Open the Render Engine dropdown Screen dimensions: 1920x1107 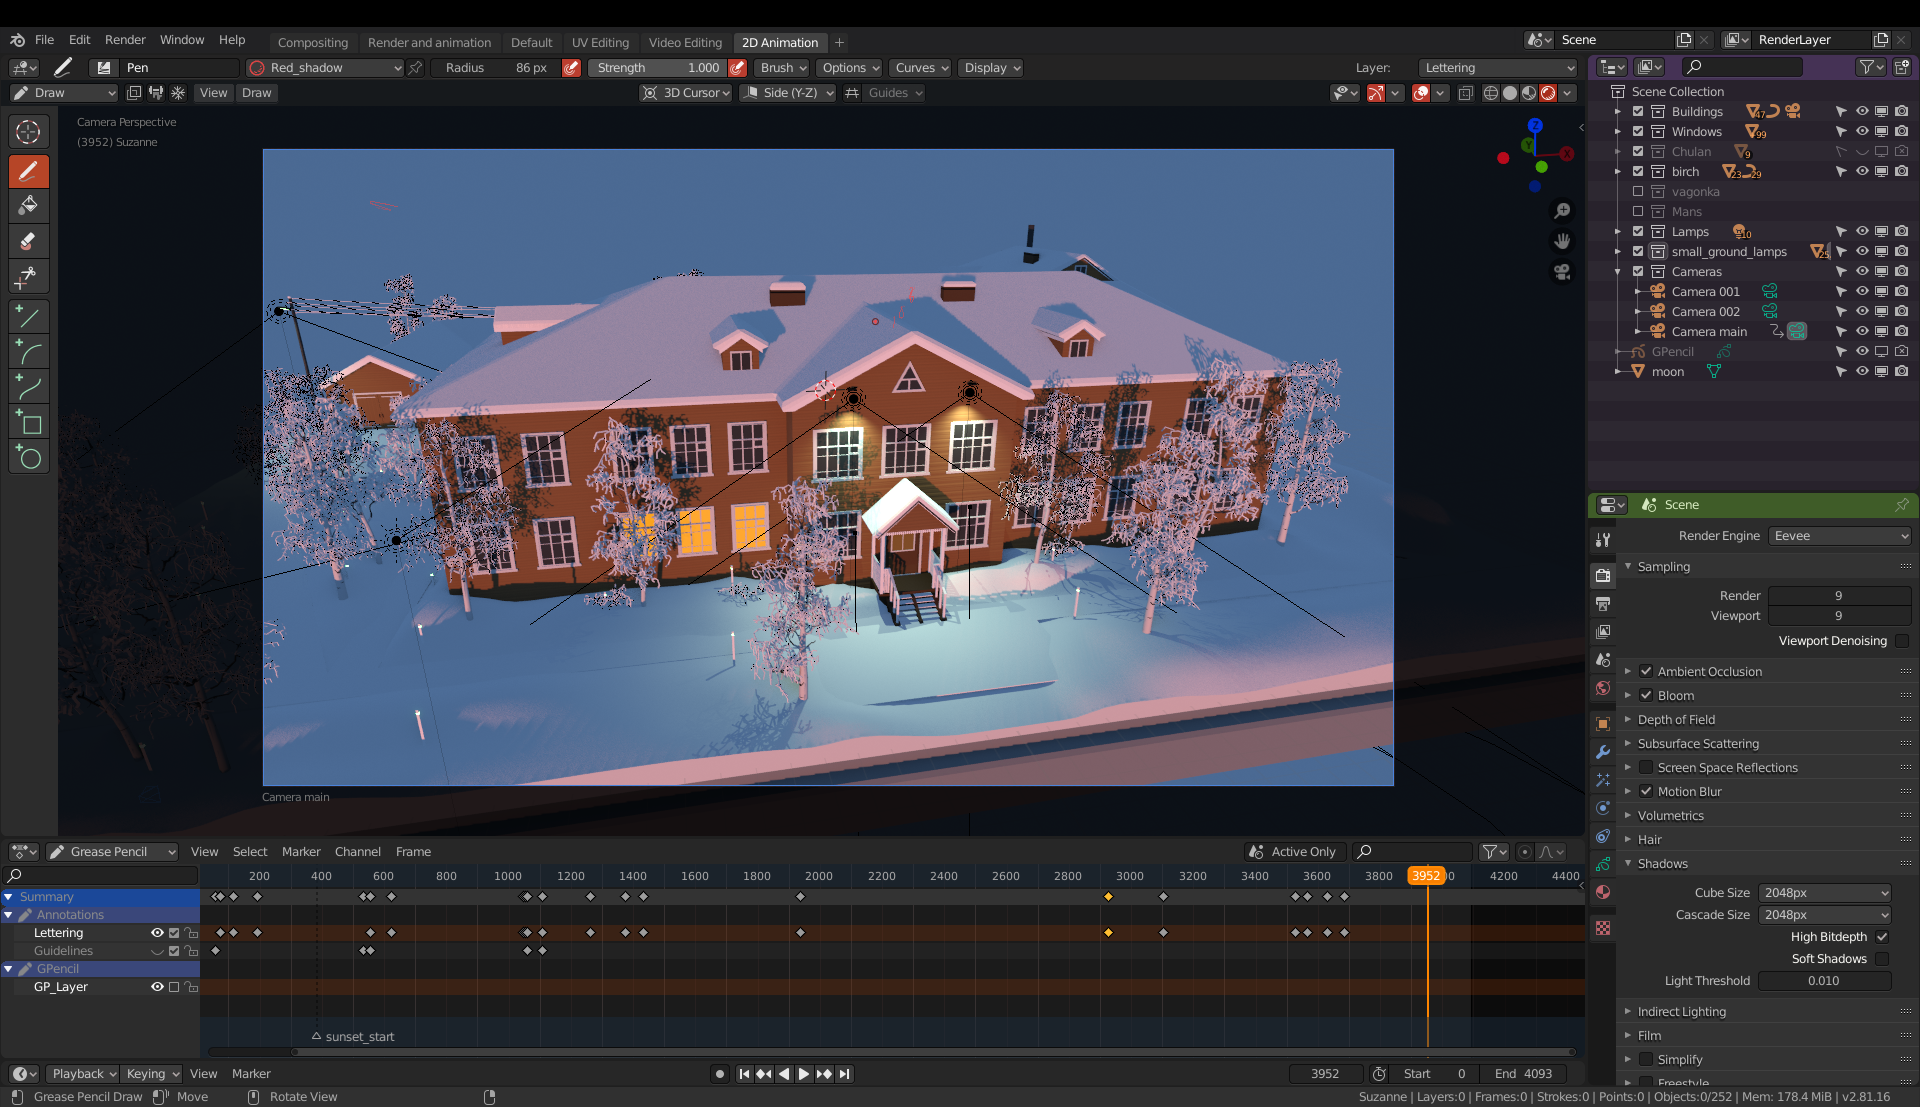click(1840, 536)
